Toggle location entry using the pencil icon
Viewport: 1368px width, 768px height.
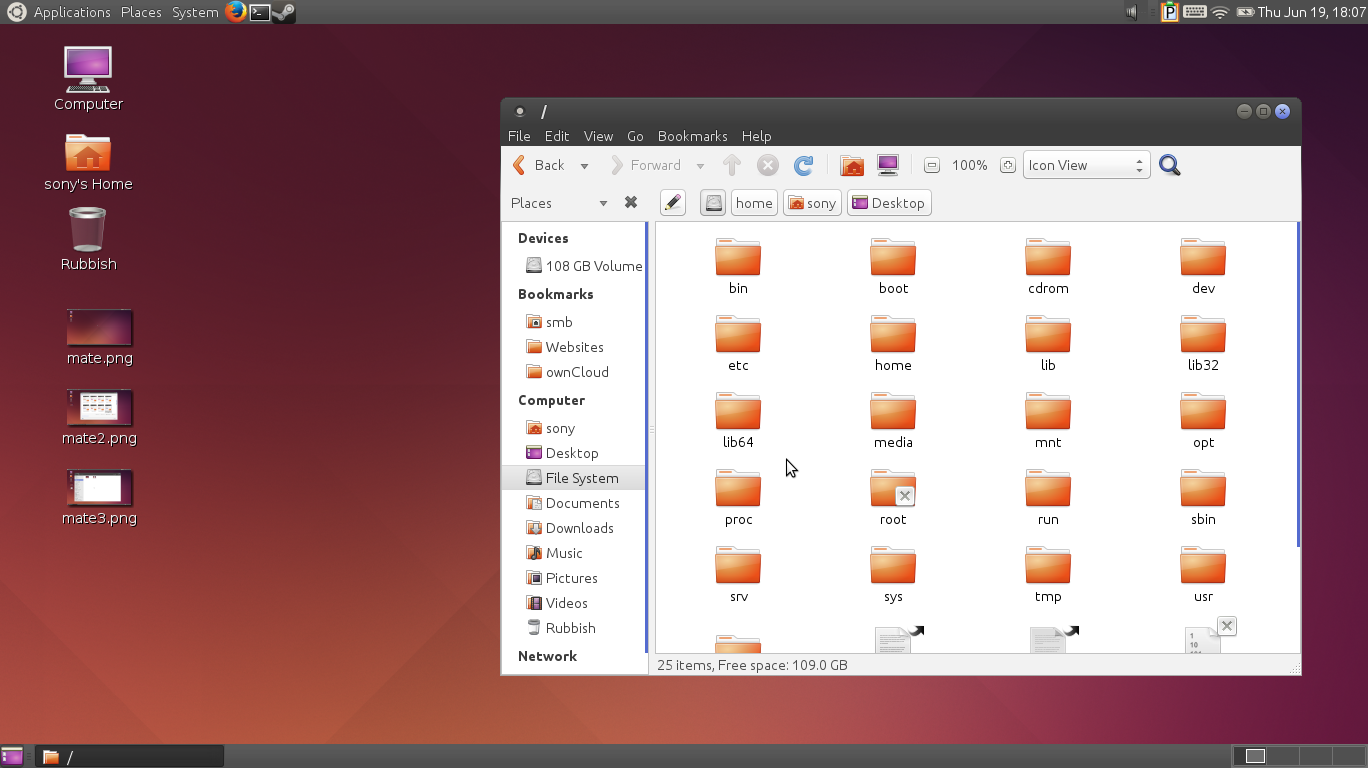pos(672,202)
